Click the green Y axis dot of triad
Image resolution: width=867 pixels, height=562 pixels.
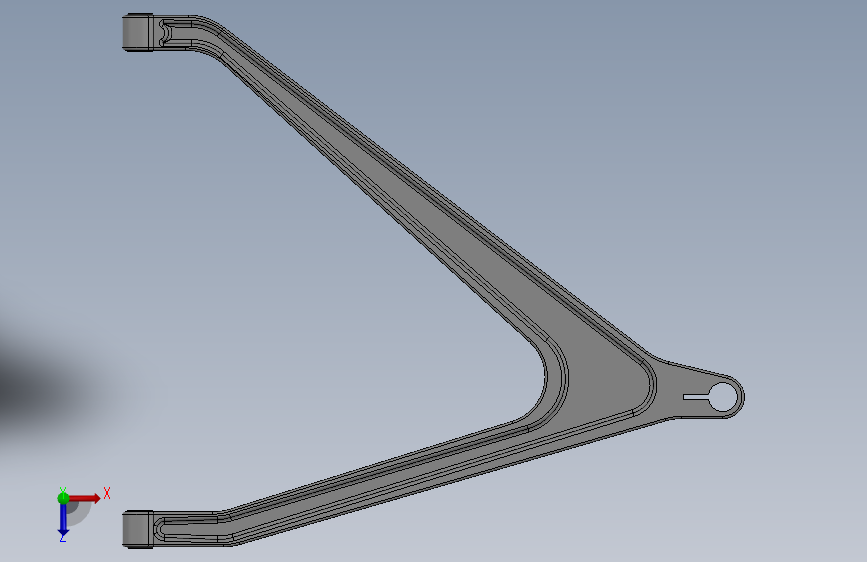[63, 498]
